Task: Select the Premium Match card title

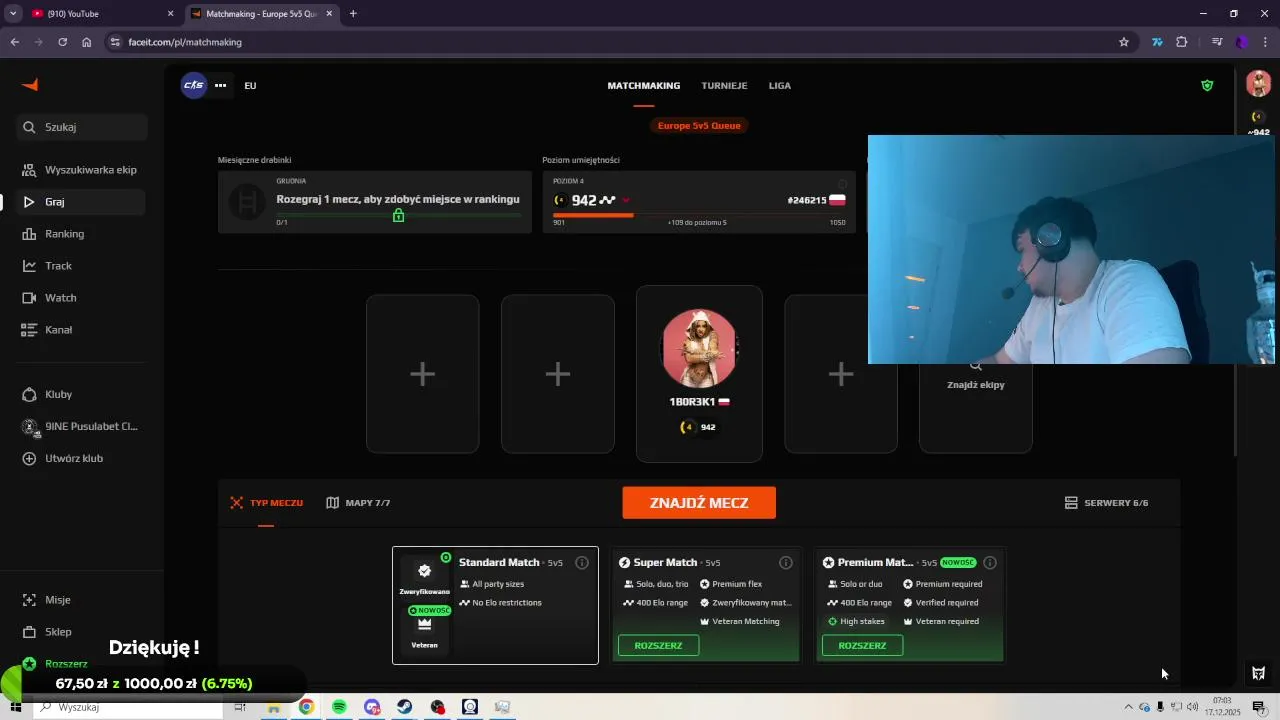Action: [875, 563]
